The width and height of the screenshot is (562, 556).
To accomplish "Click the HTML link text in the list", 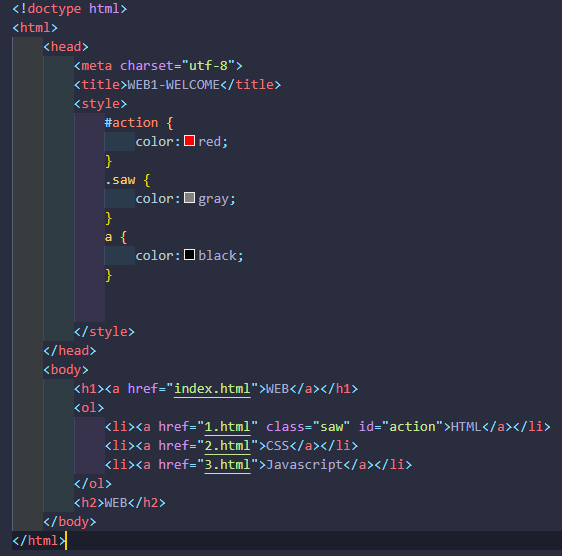I will tap(466, 427).
